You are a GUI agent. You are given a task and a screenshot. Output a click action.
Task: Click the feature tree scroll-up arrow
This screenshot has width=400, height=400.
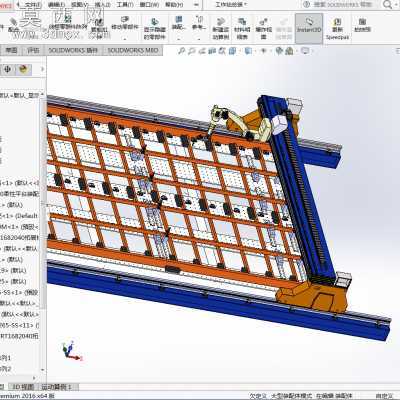coord(42,95)
